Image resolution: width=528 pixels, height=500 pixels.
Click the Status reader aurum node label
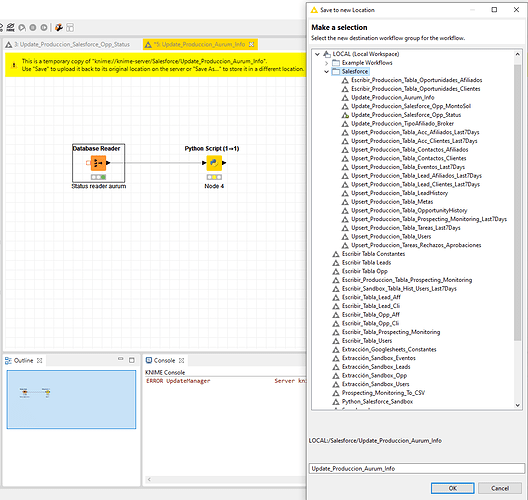pos(99,186)
